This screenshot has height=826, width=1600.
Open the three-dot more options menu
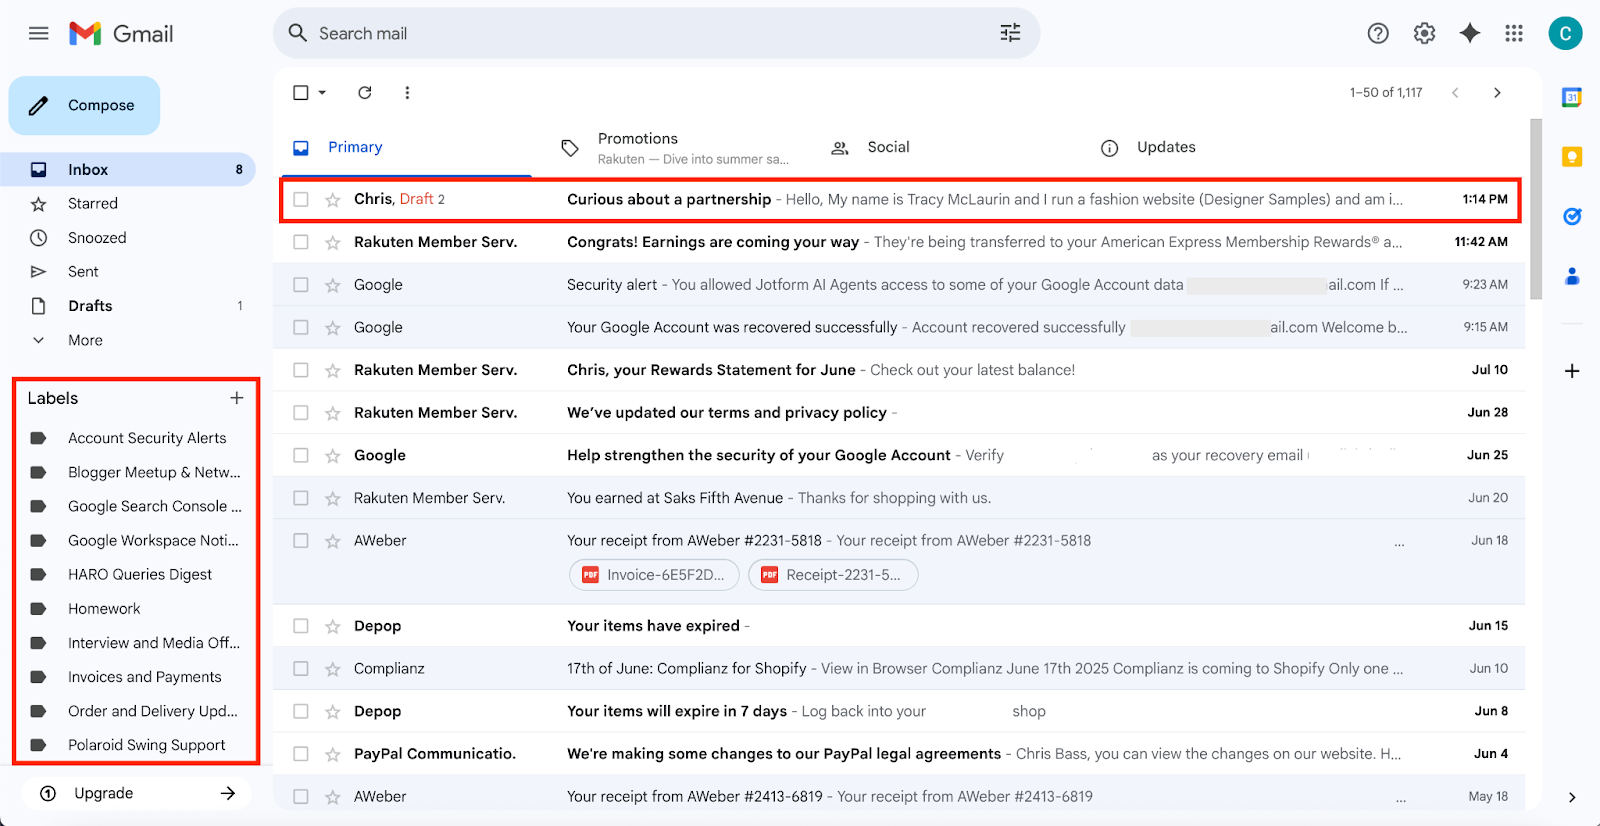point(407,93)
